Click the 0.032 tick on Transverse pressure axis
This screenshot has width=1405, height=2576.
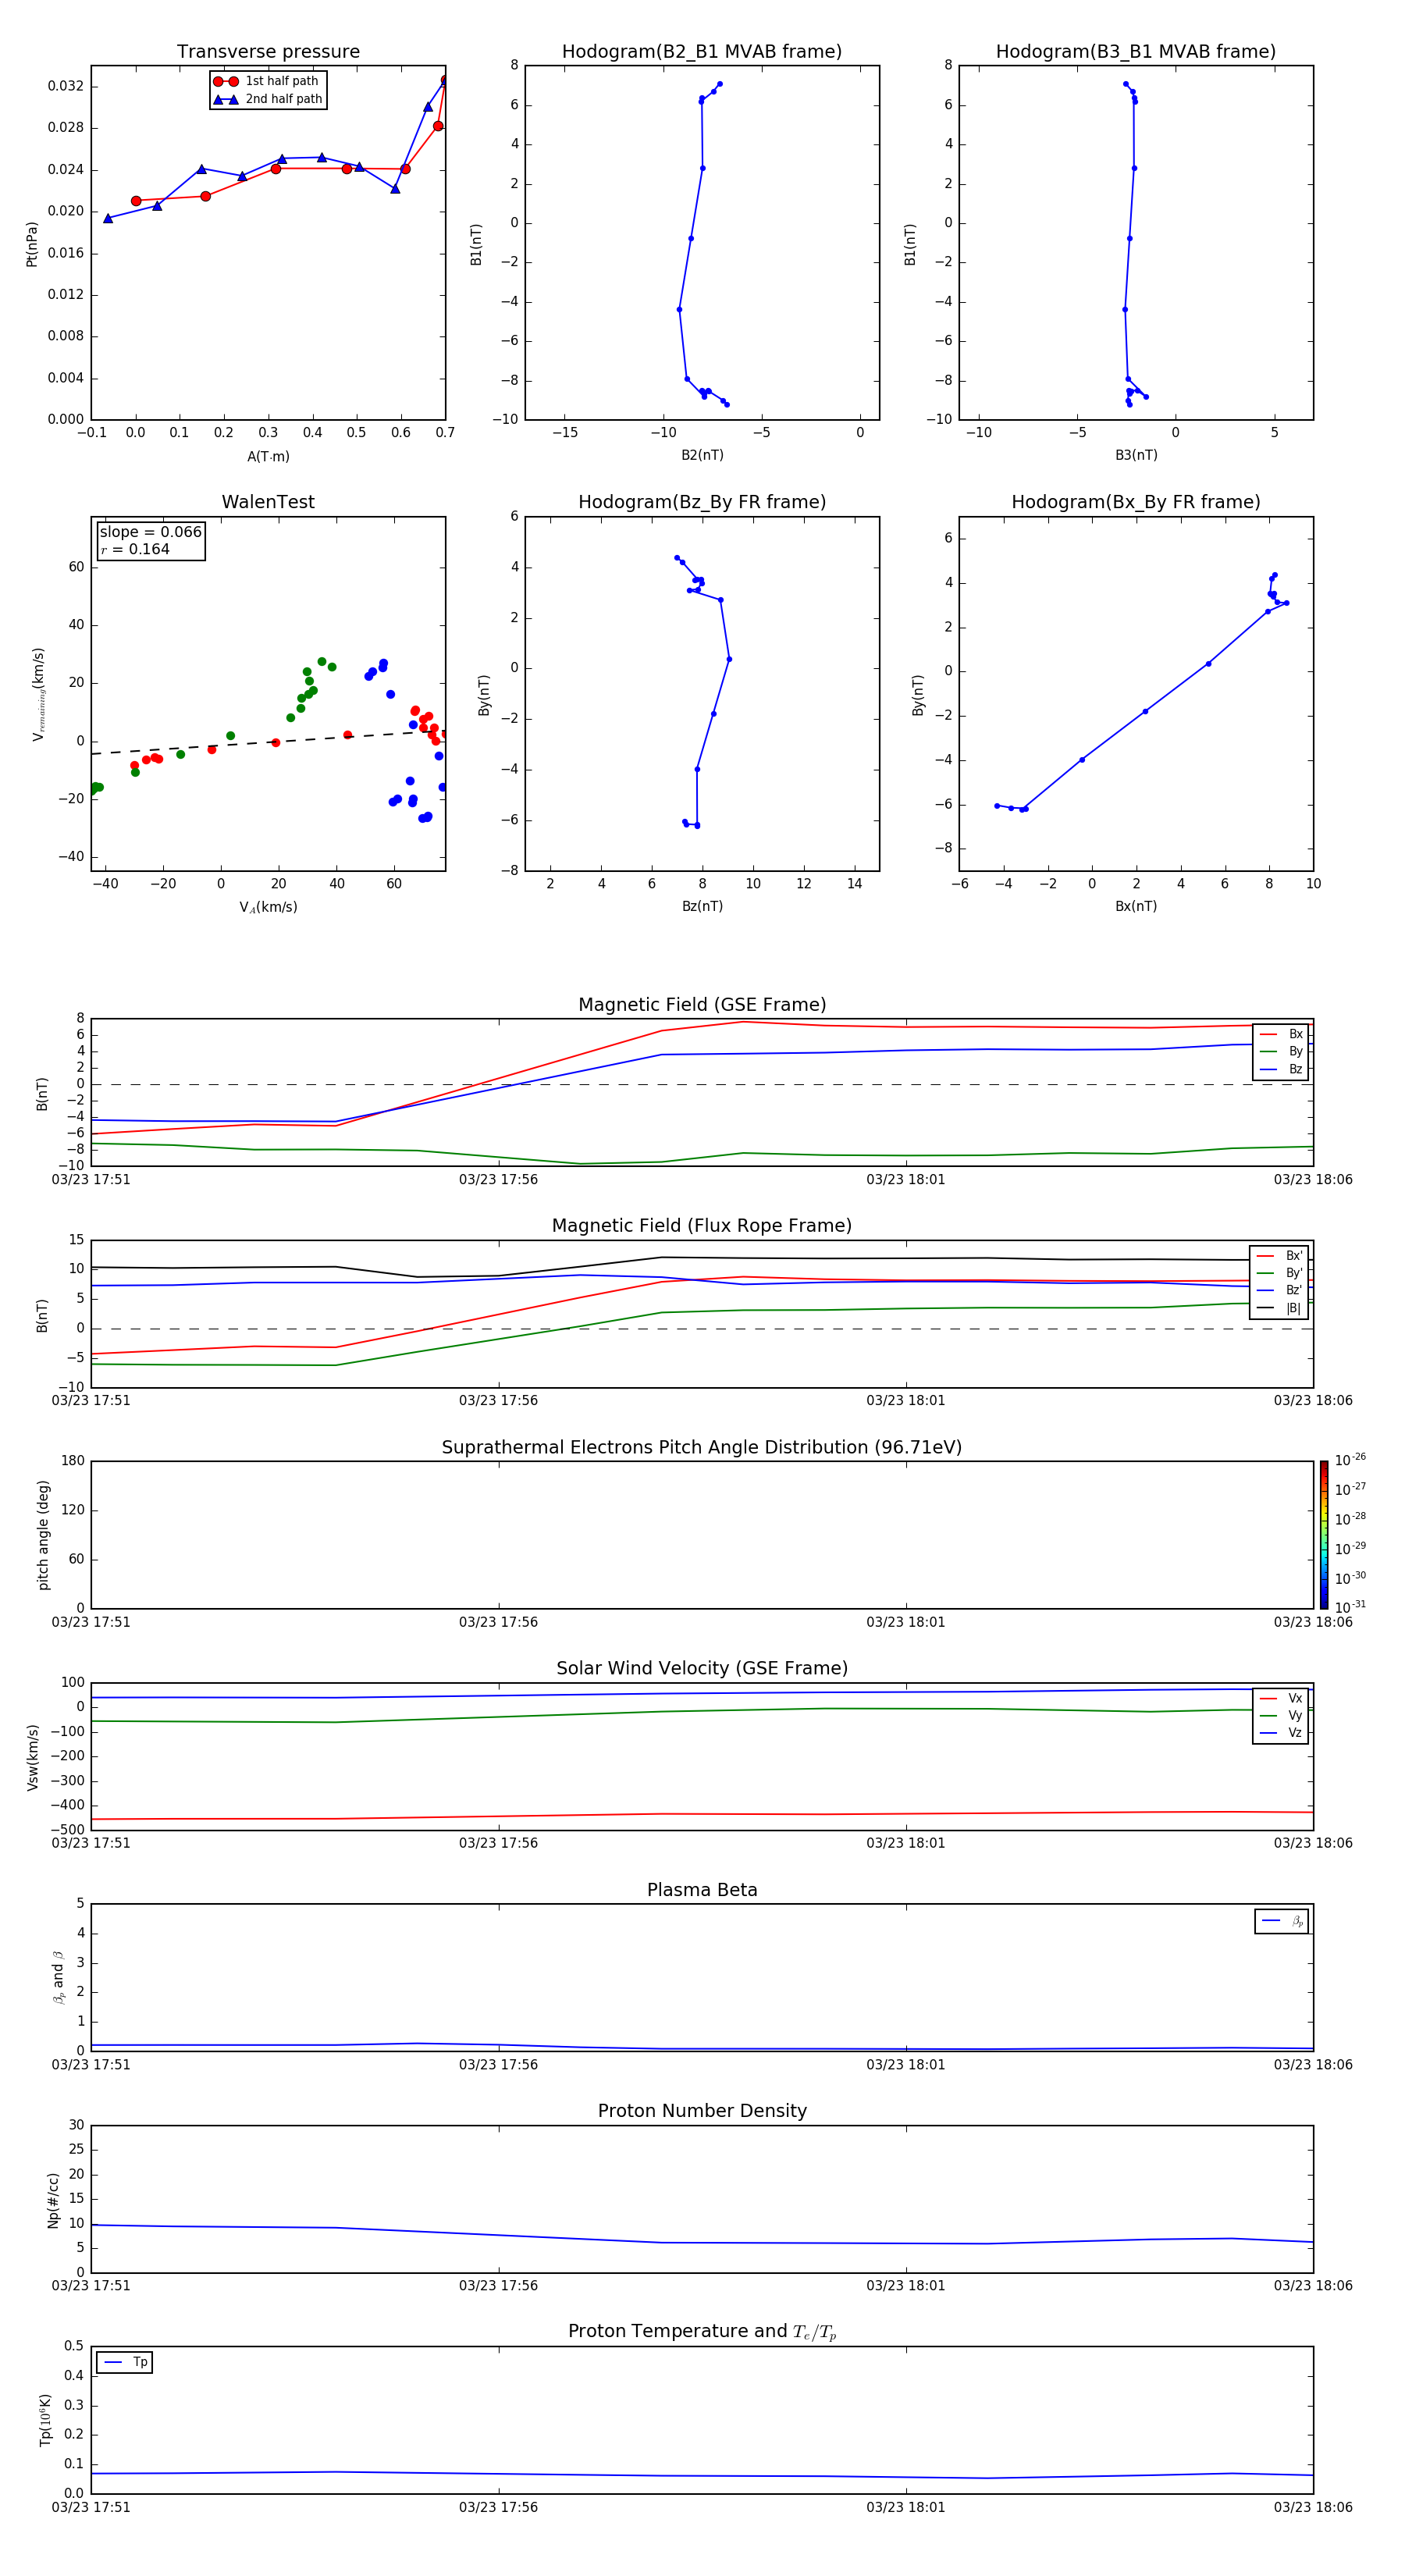click(66, 86)
